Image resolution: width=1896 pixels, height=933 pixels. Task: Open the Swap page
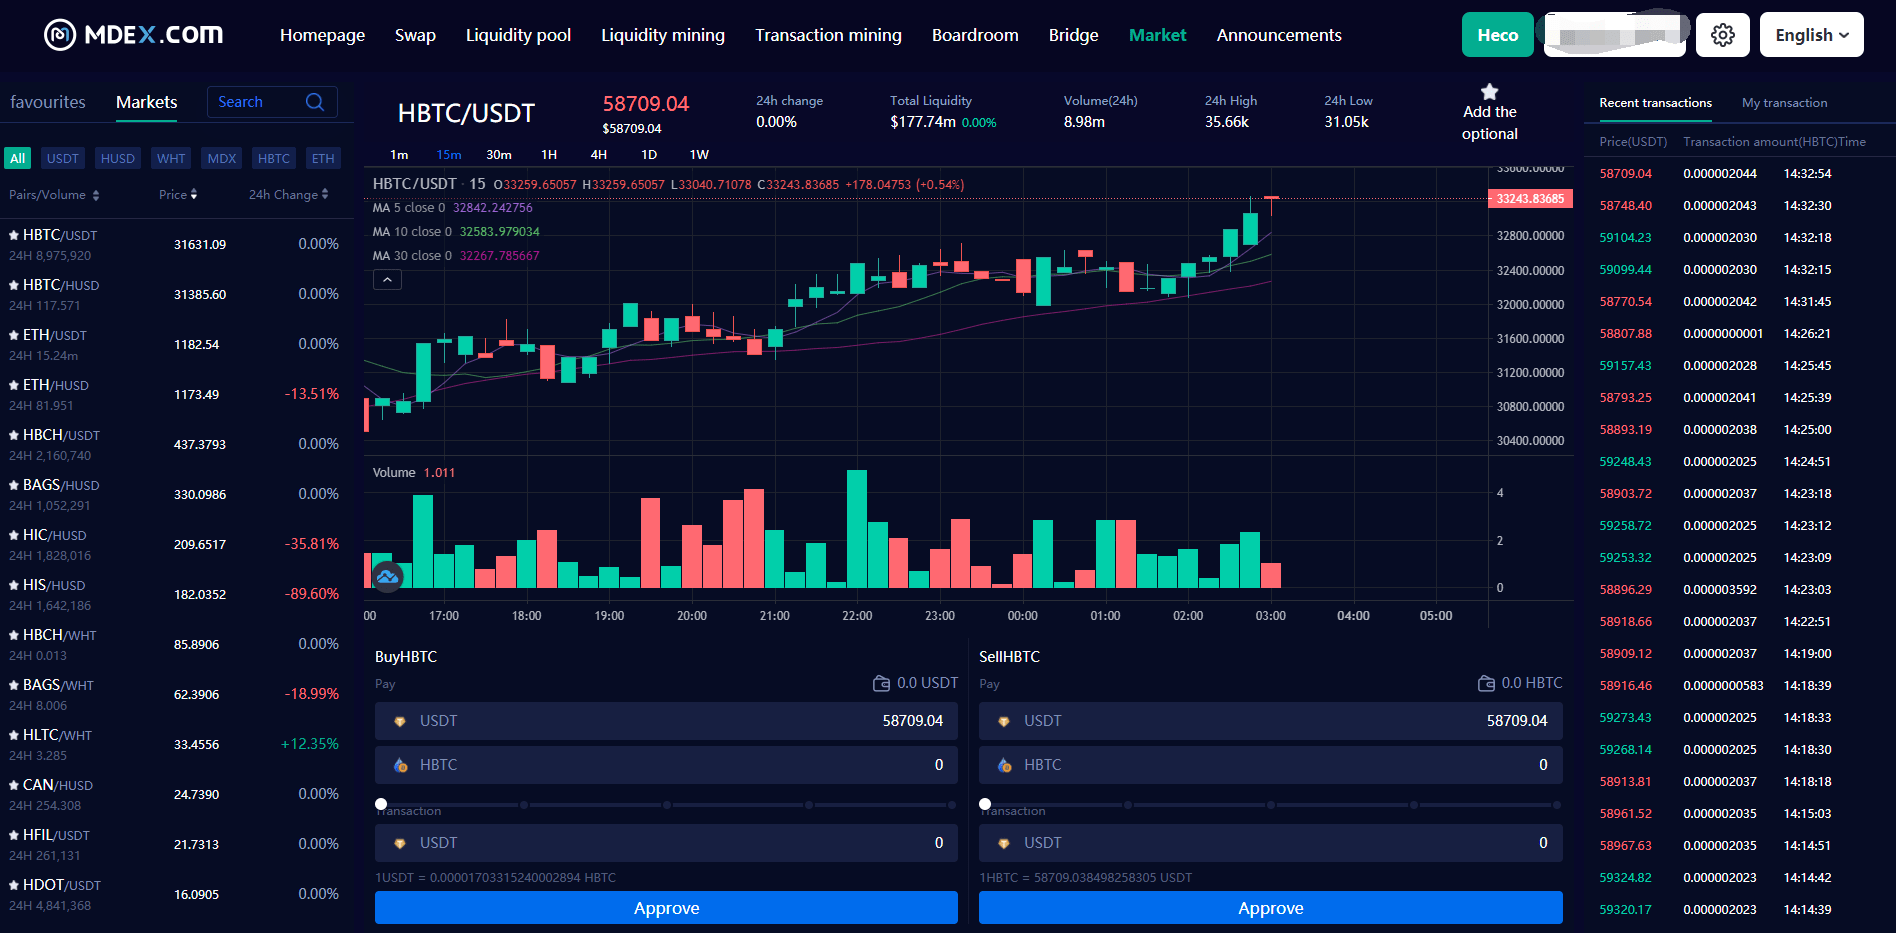(415, 35)
